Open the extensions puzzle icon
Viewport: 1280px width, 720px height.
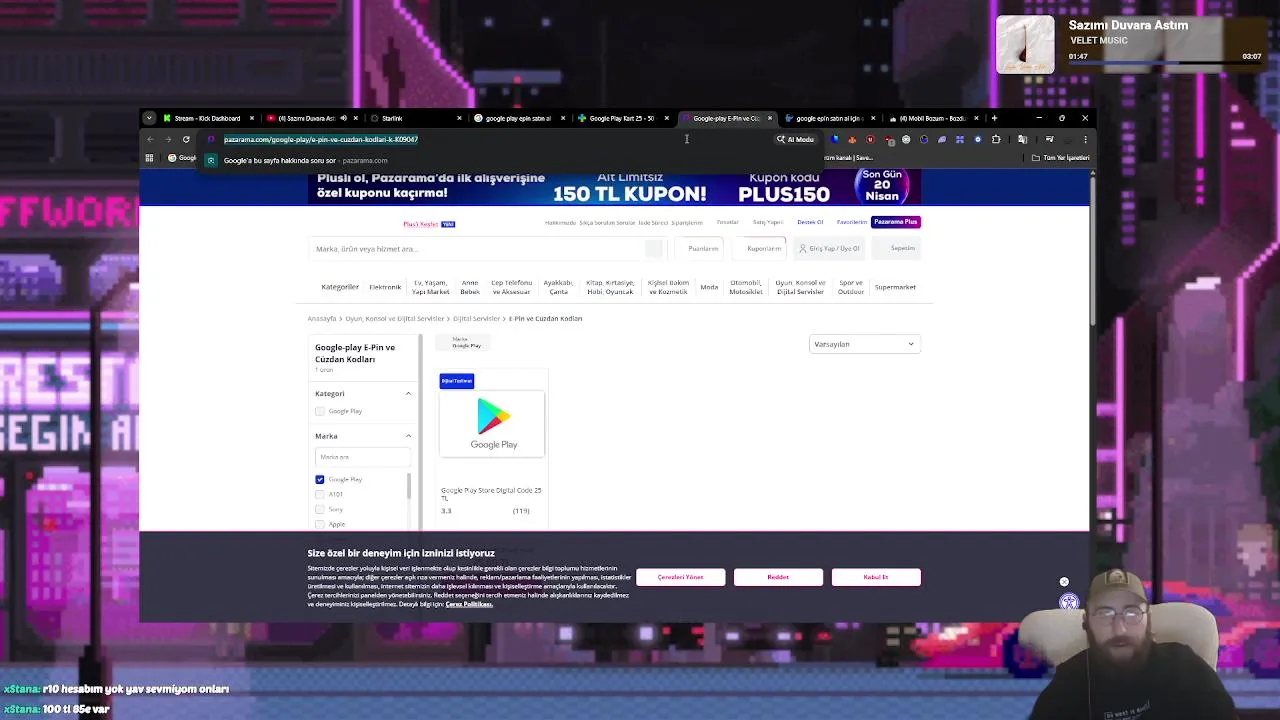coord(996,139)
